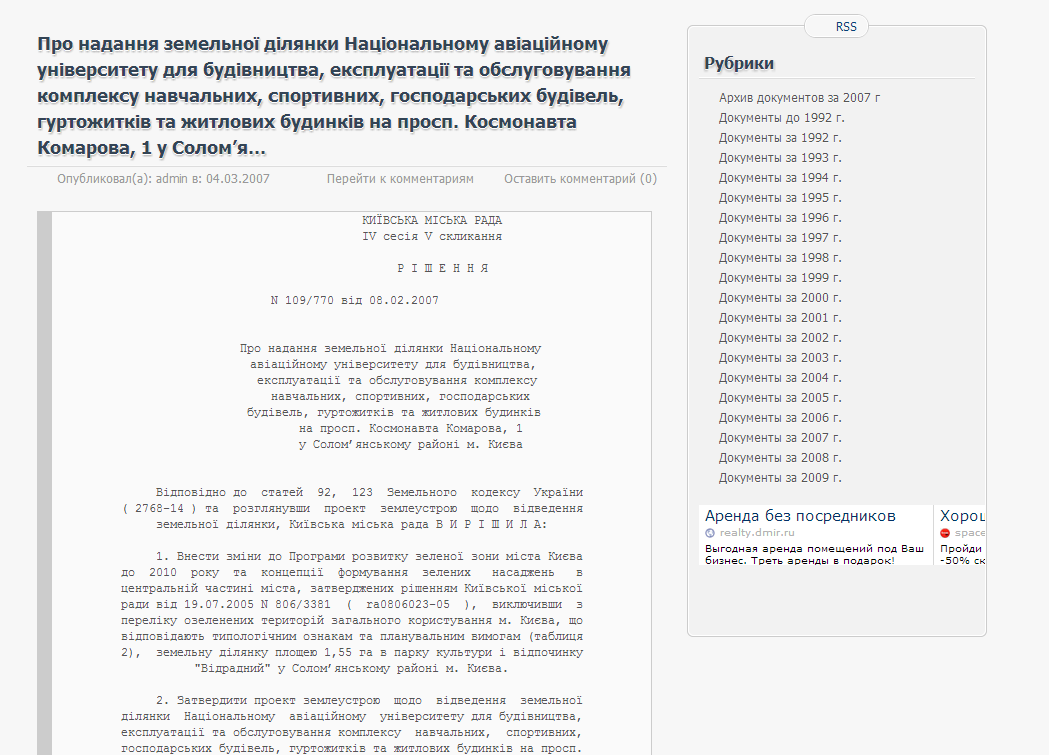Click the КИЇВСЬКА МІСЬКА РАДА document header
Screen dimensions: 1049x755
(x=432, y=220)
